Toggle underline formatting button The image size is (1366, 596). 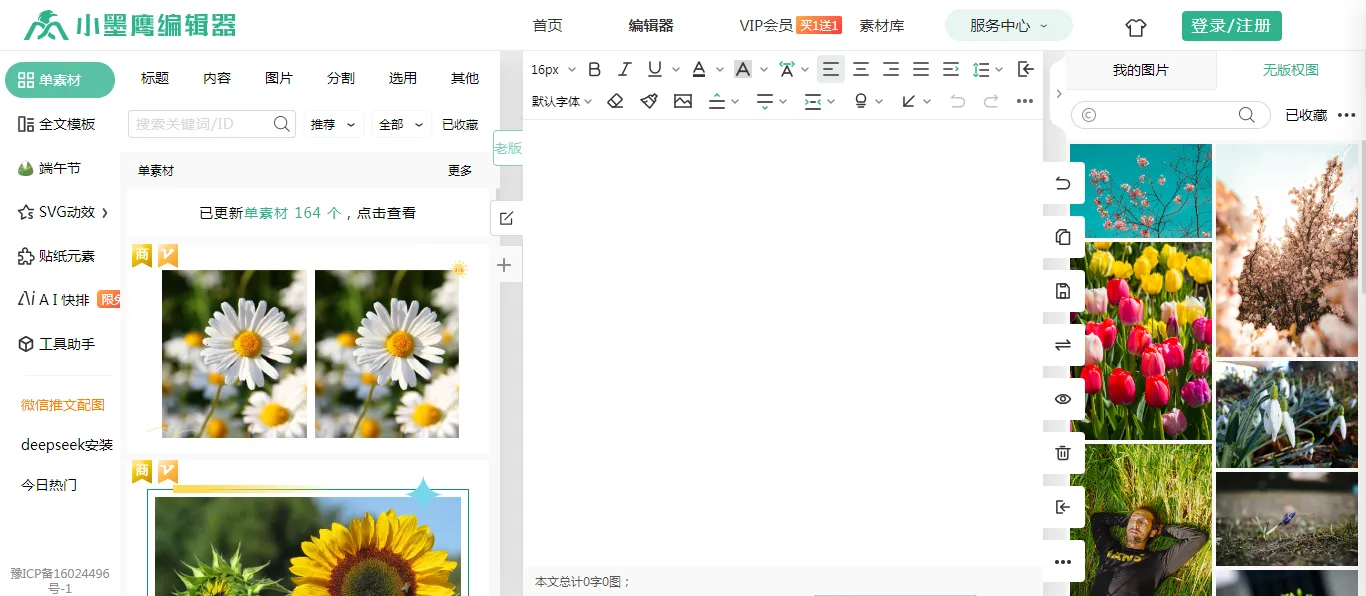(x=655, y=69)
